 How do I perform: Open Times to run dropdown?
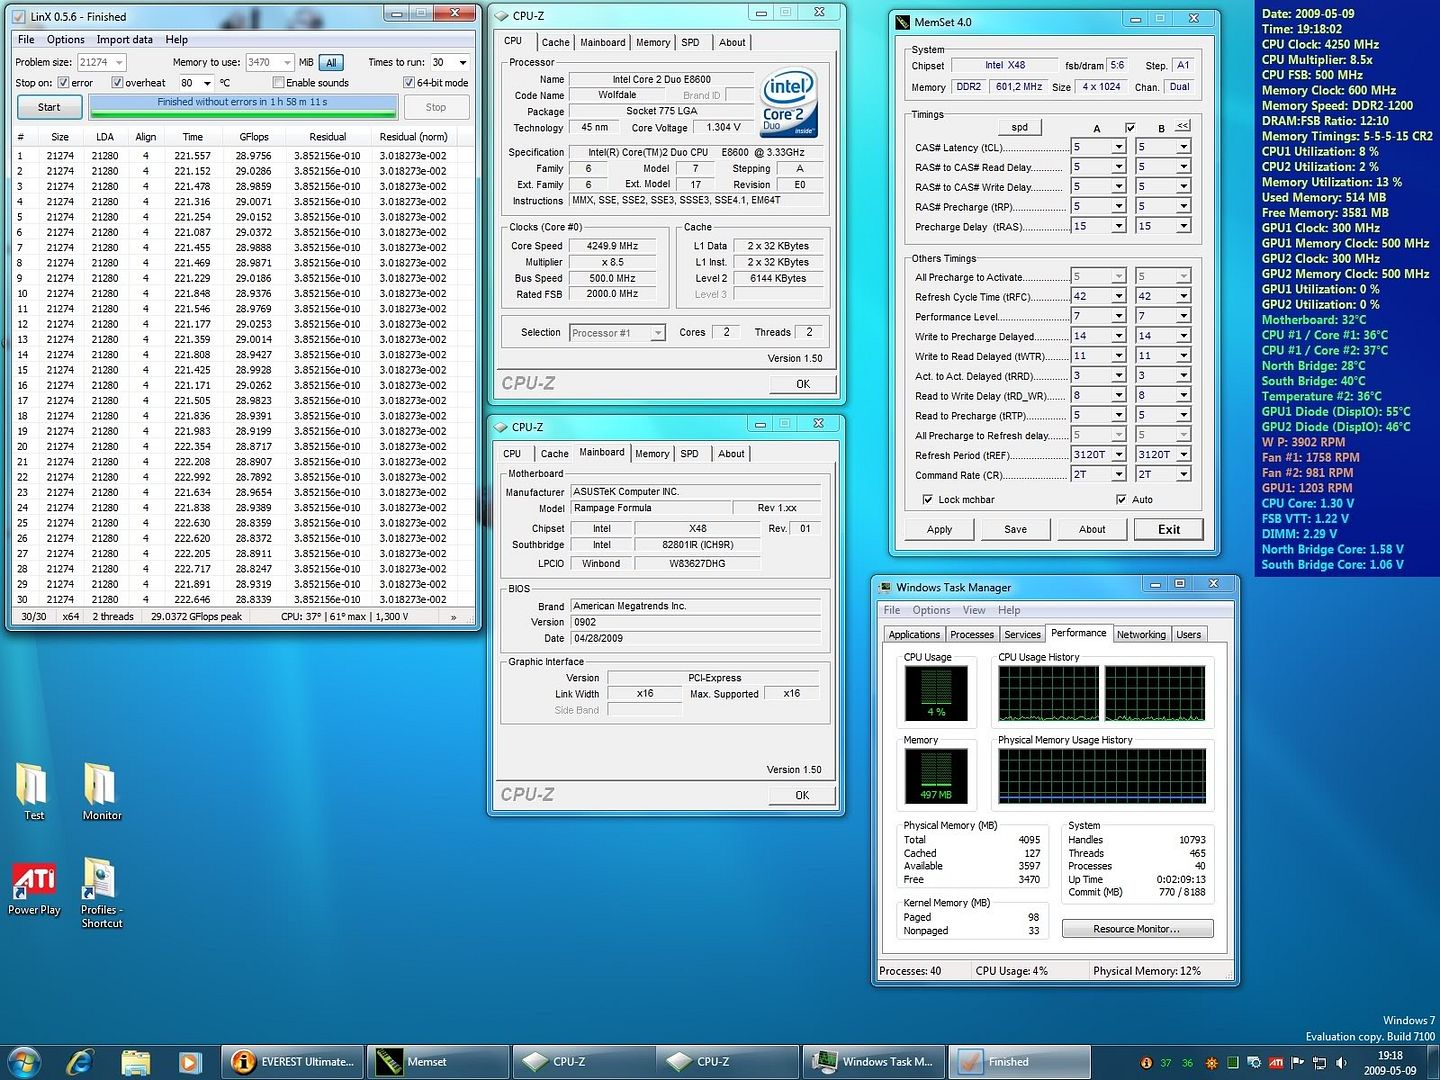(463, 62)
